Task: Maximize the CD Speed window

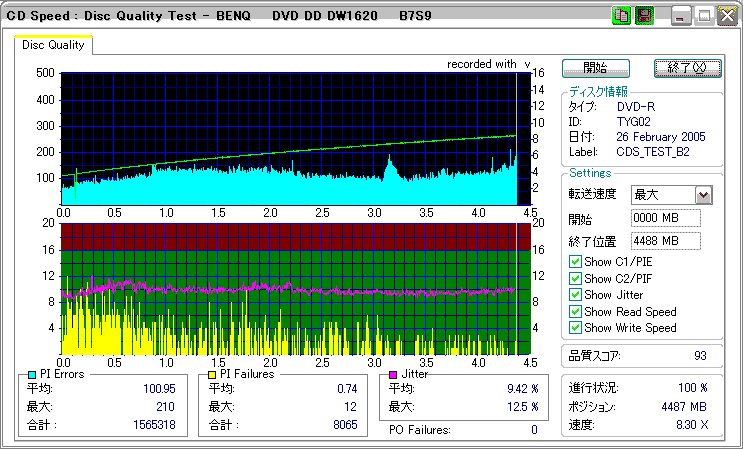Action: (704, 17)
